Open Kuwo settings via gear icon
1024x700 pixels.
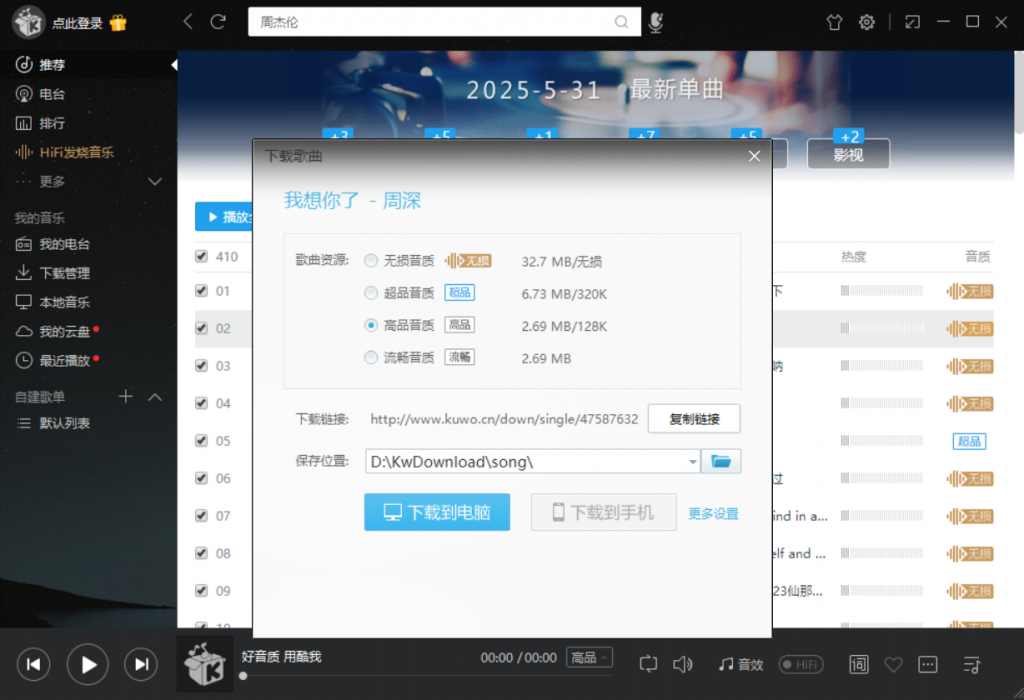pyautogui.click(x=866, y=21)
